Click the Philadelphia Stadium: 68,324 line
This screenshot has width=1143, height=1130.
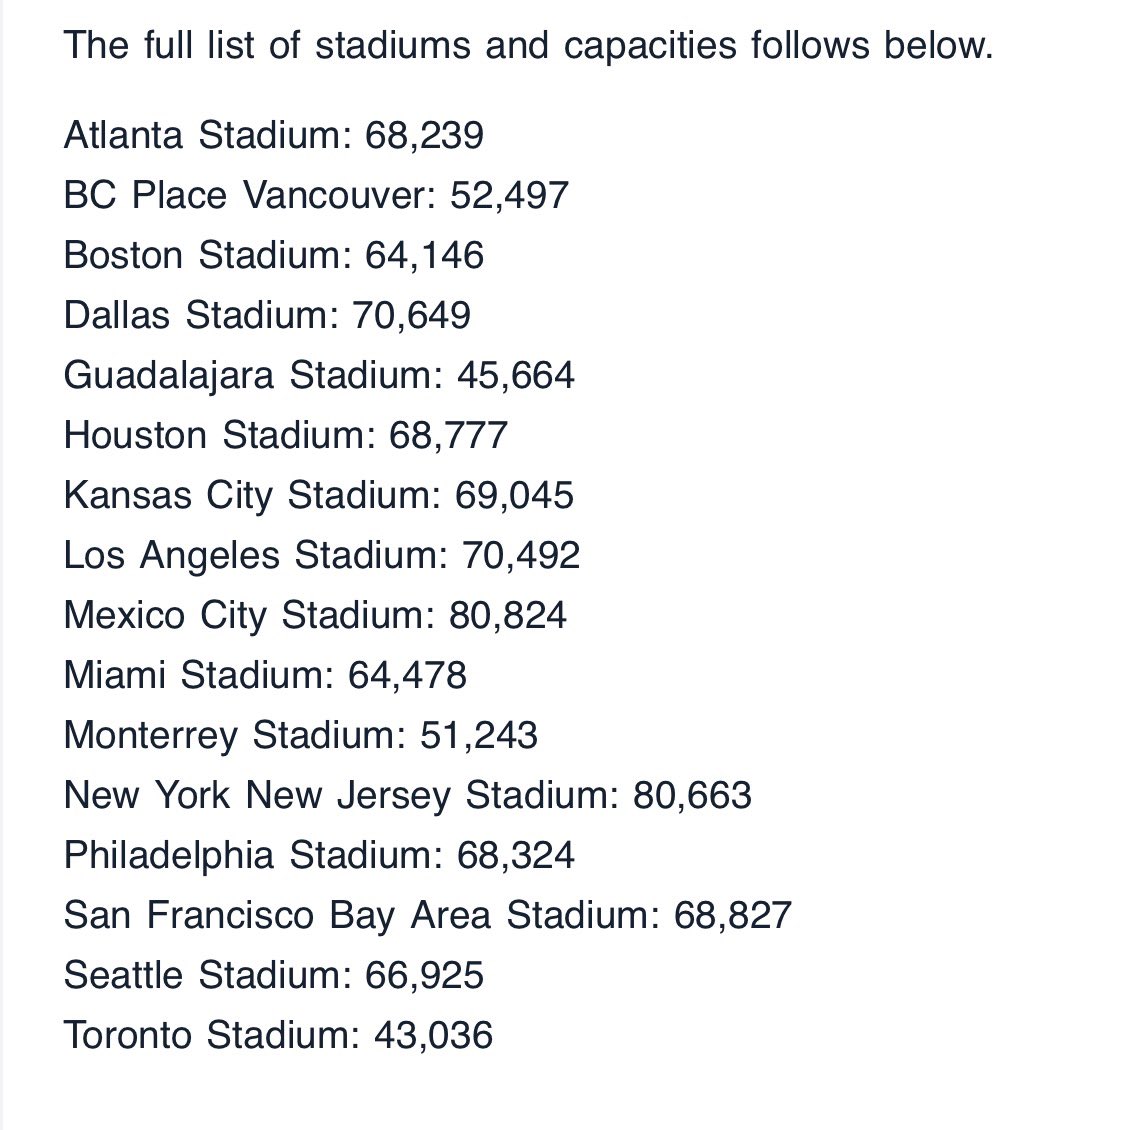[319, 855]
